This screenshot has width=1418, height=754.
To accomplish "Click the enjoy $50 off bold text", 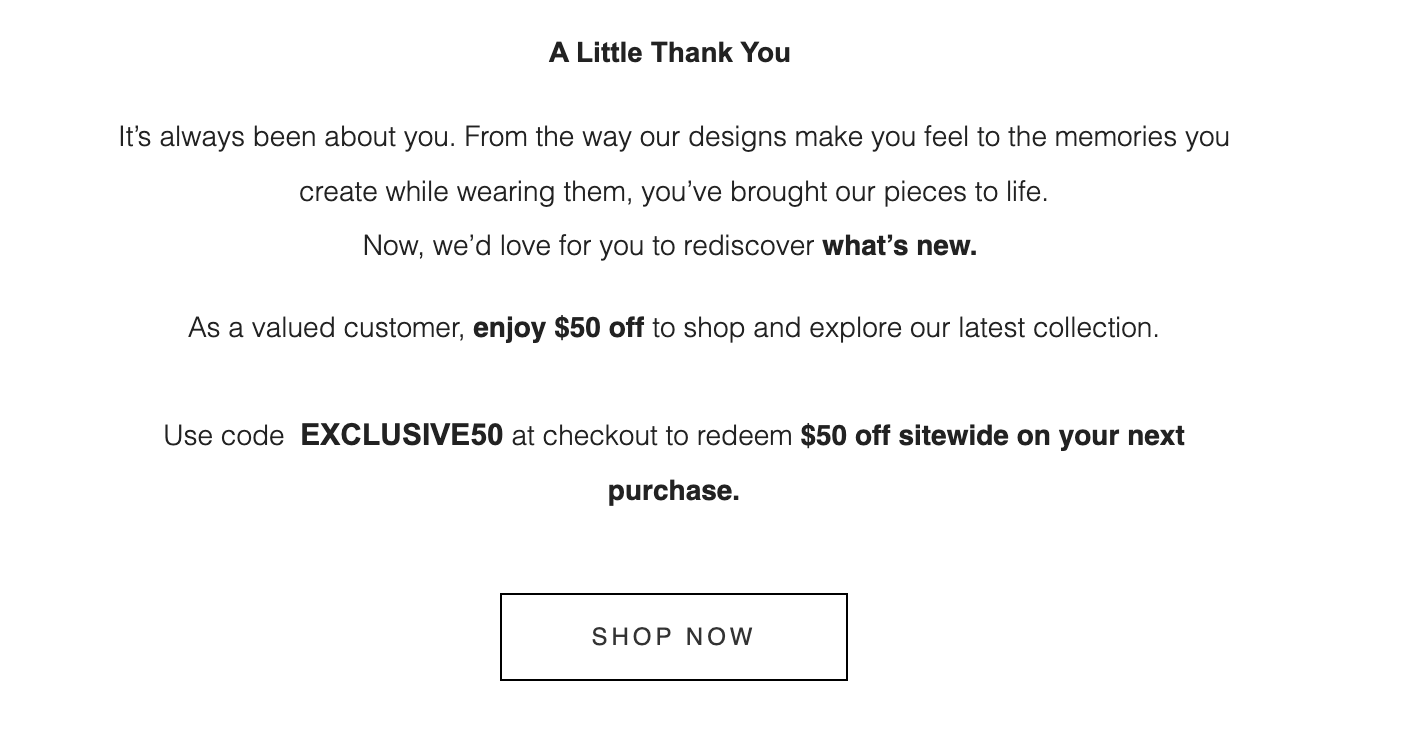I will pyautogui.click(x=559, y=327).
